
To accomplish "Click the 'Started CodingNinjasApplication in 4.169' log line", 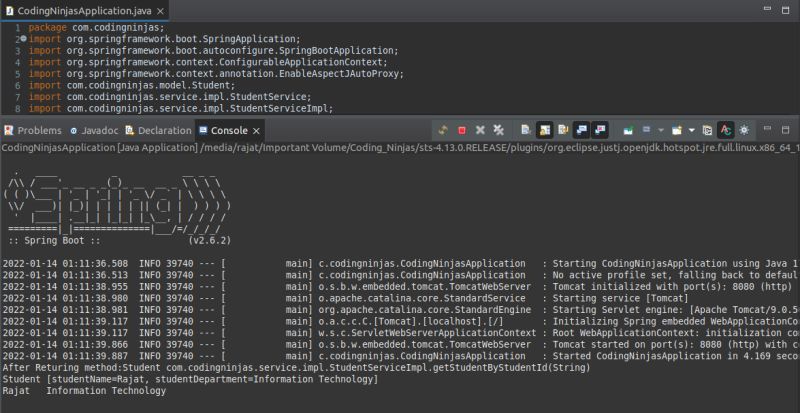I will 401,356.
